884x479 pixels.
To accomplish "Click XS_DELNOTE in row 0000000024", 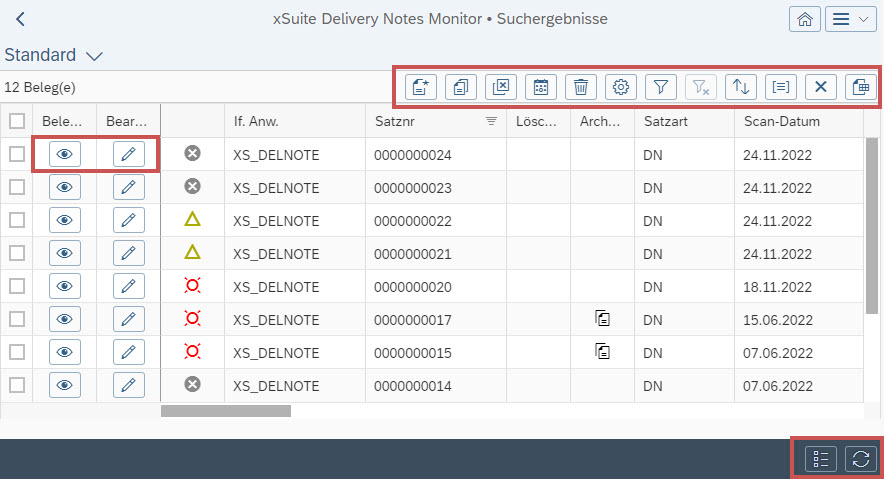I will click(x=276, y=155).
